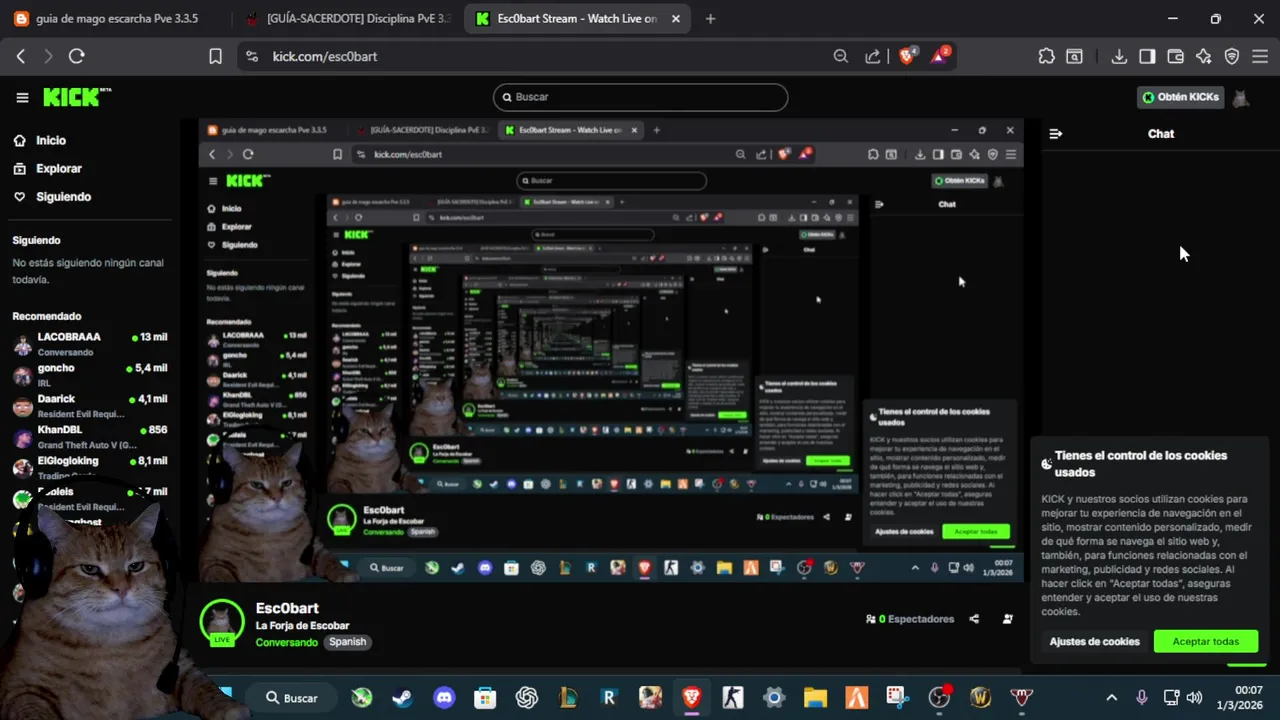Open ElGlogloking recommended channel
The width and height of the screenshot is (1280, 720).
tap(90, 468)
